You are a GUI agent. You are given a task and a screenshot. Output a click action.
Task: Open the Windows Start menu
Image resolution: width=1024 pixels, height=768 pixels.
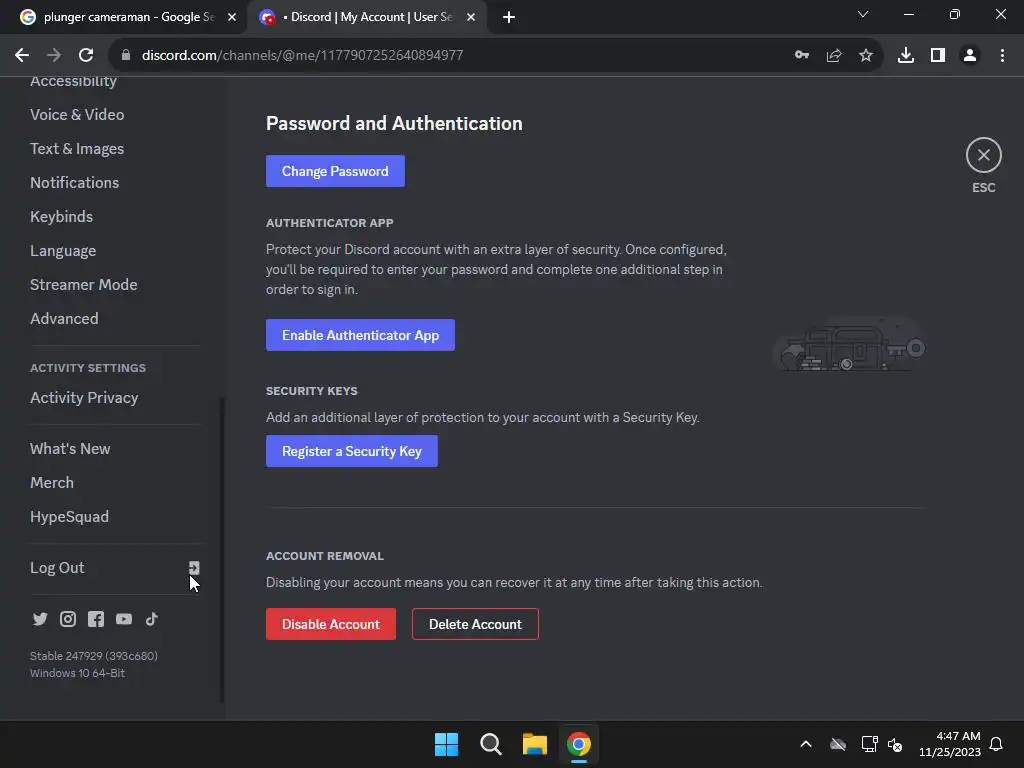tap(447, 744)
